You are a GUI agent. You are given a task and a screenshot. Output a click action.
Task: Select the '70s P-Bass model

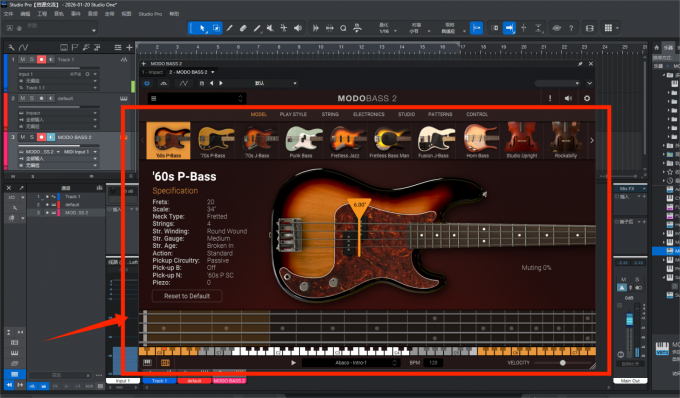pos(213,140)
